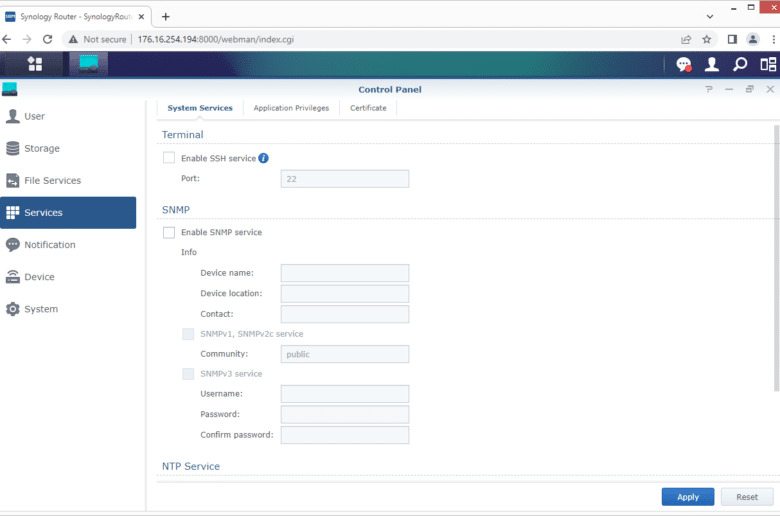Viewport: 780px width, 516px height.
Task: Open the user options person icon
Action: [712, 64]
